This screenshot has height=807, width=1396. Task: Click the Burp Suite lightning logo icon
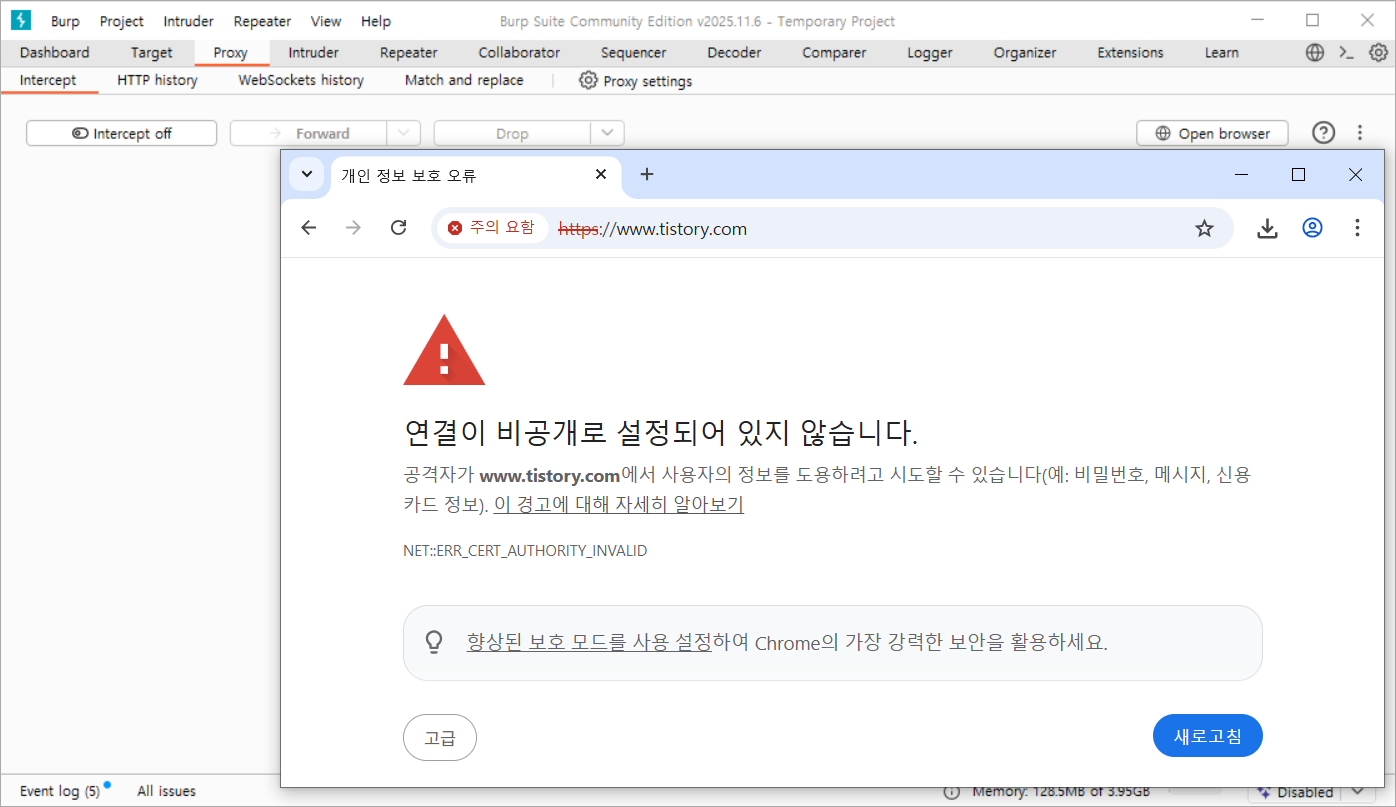point(20,20)
